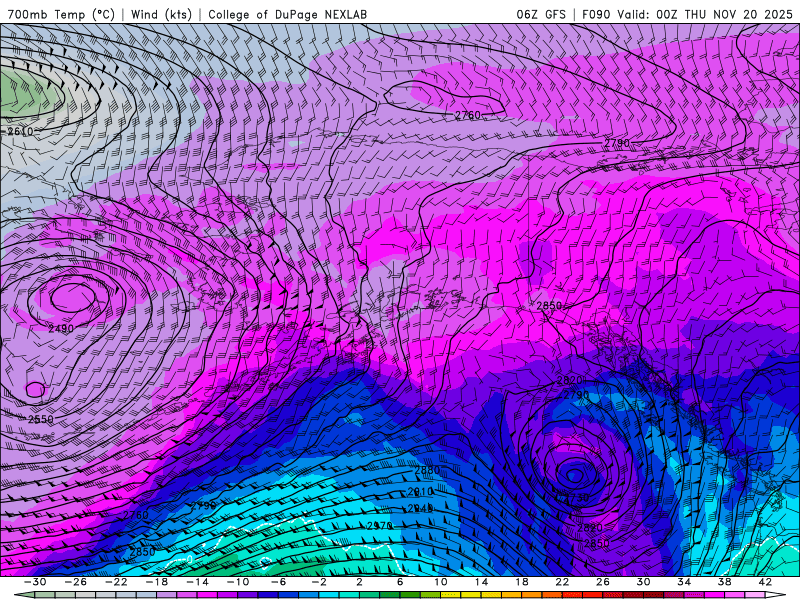Click the 42 colorbar tick label
Image resolution: width=800 pixels, height=600 pixels.
point(765,582)
